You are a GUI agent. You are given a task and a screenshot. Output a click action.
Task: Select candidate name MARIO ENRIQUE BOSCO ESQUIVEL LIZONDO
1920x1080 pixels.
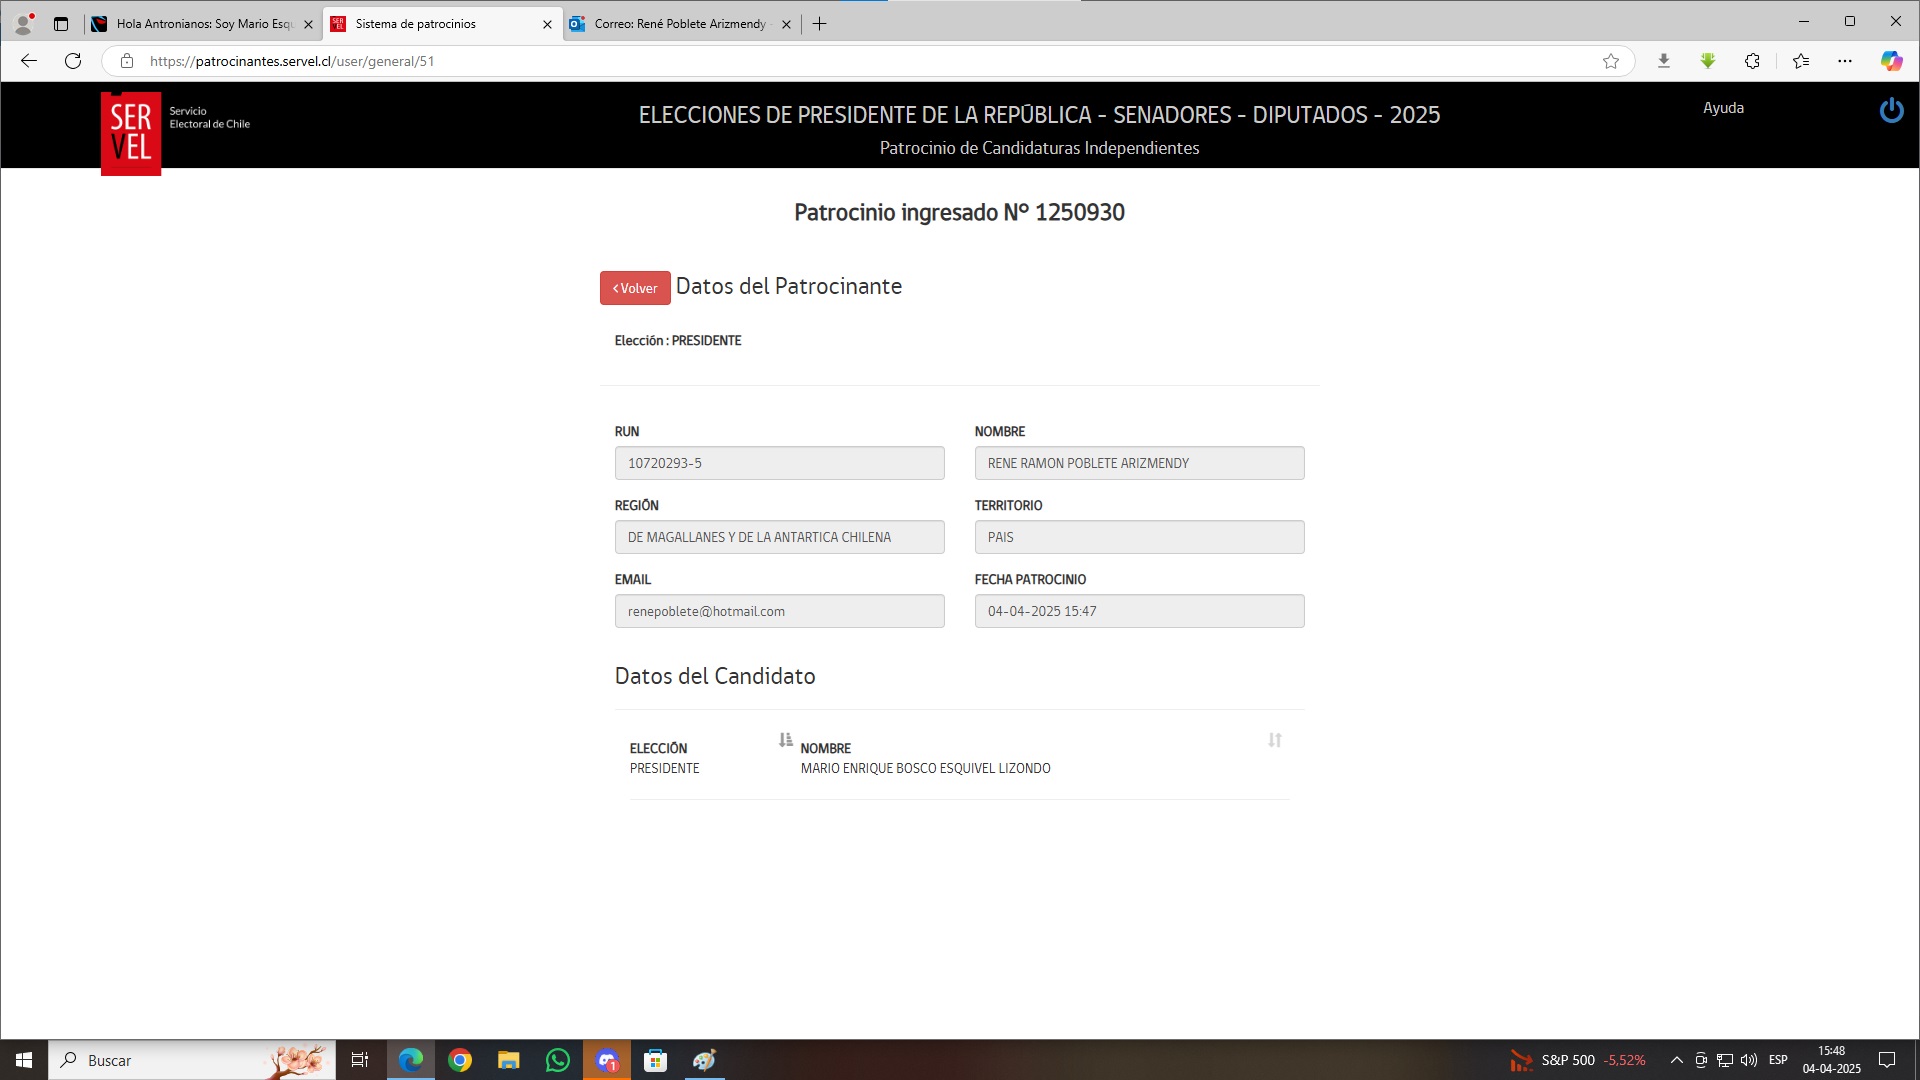(925, 768)
